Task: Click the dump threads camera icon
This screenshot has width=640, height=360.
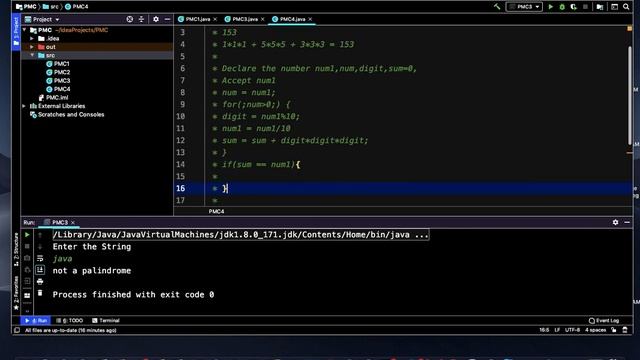Action: 27,258
